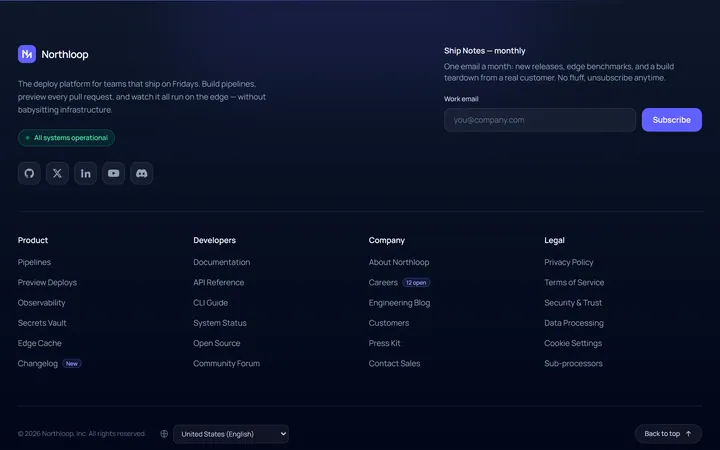Screen dimensions: 720x450
Task: Click the Back to top arrow button
Action: tap(668, 433)
